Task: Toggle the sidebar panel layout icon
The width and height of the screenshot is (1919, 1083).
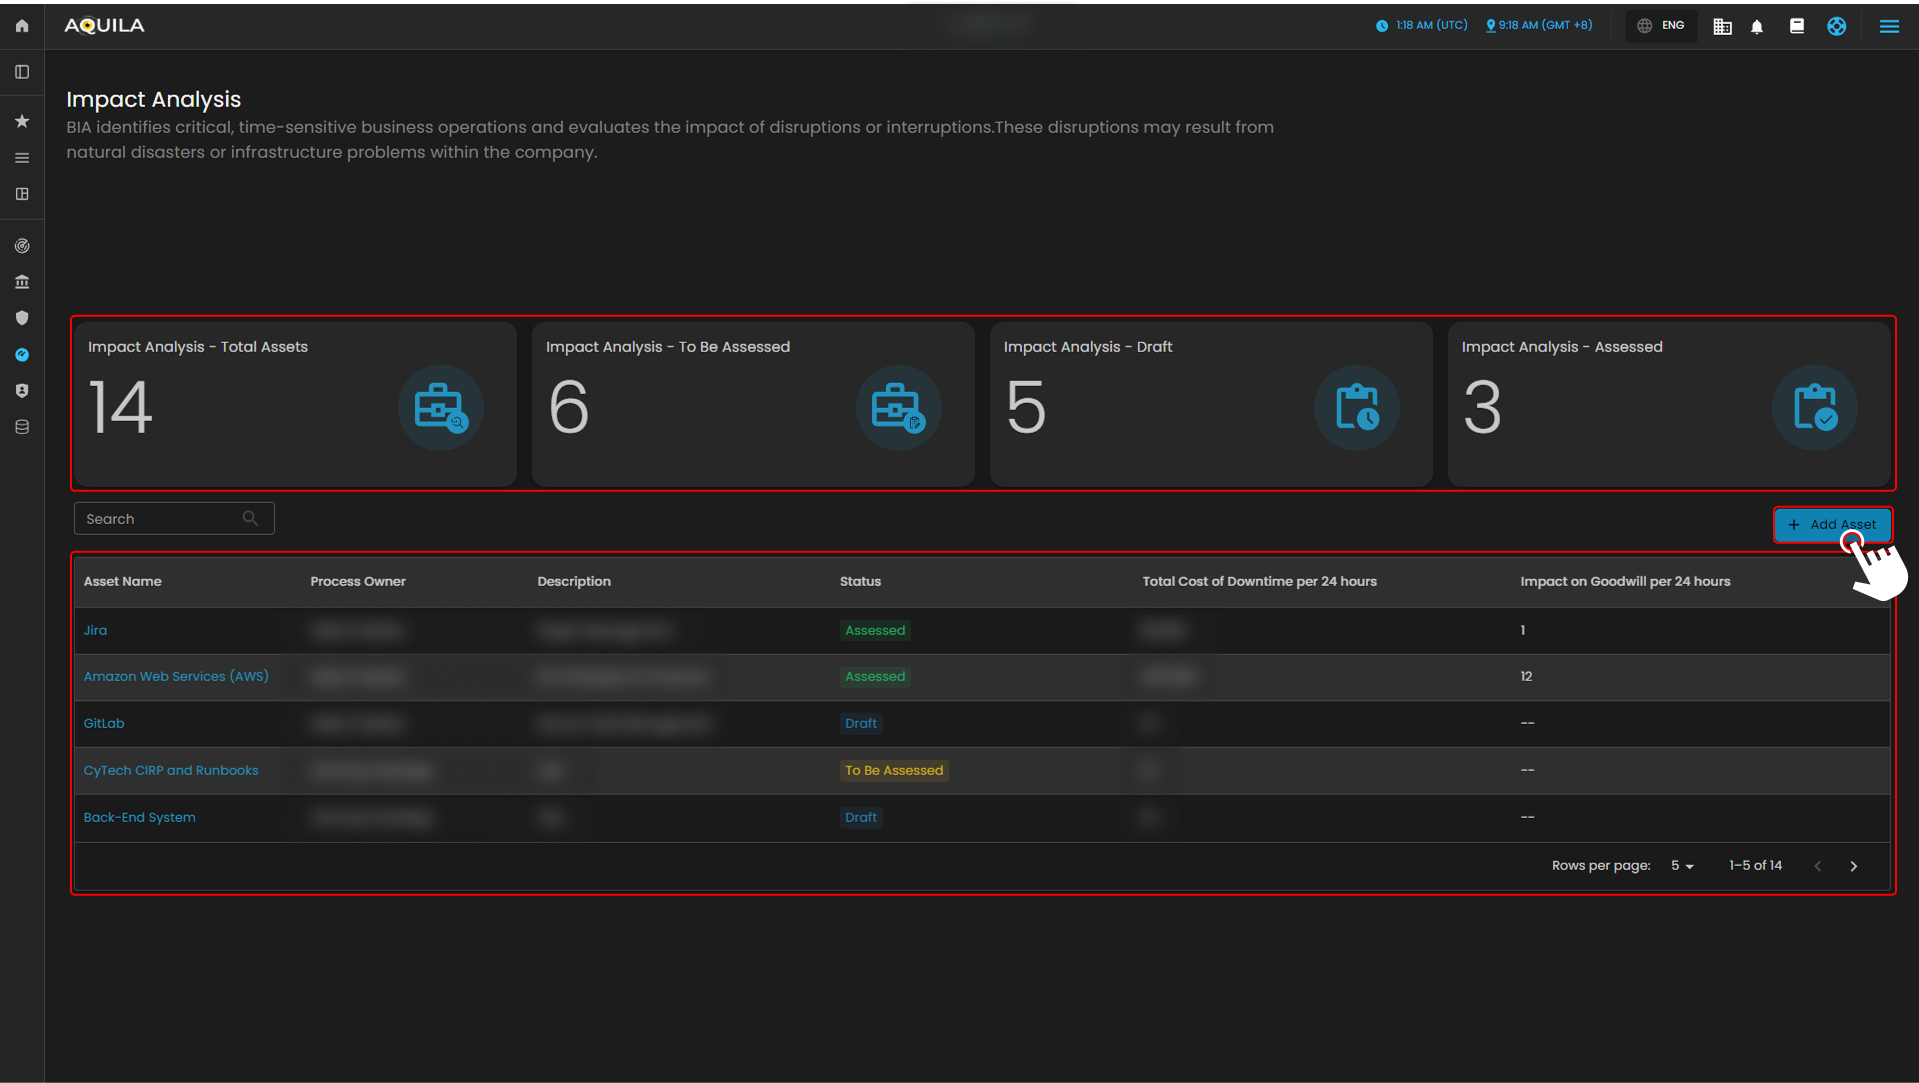Action: 22,72
